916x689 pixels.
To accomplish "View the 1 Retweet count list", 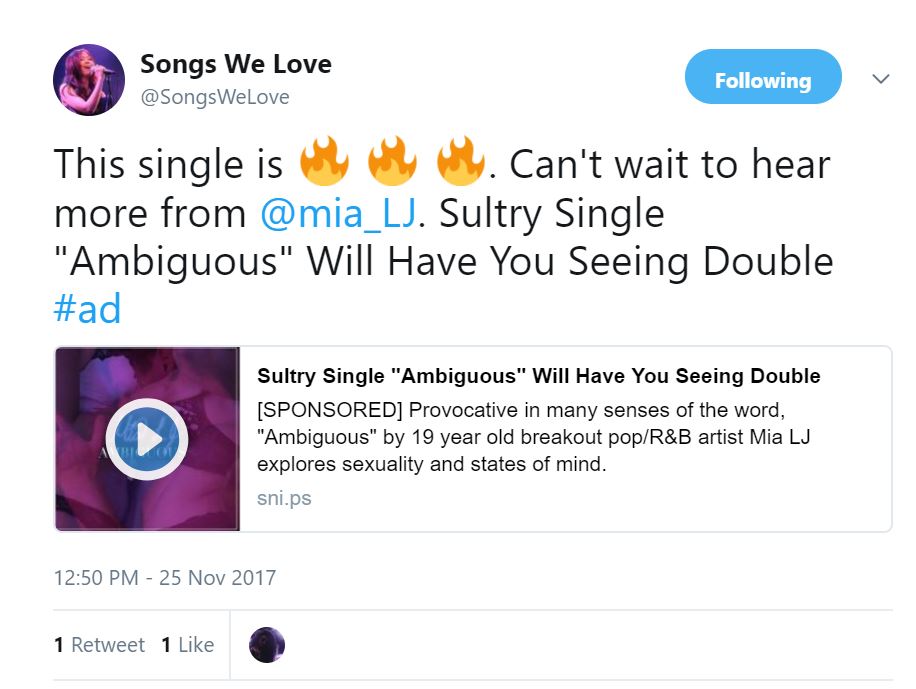I will [99, 645].
